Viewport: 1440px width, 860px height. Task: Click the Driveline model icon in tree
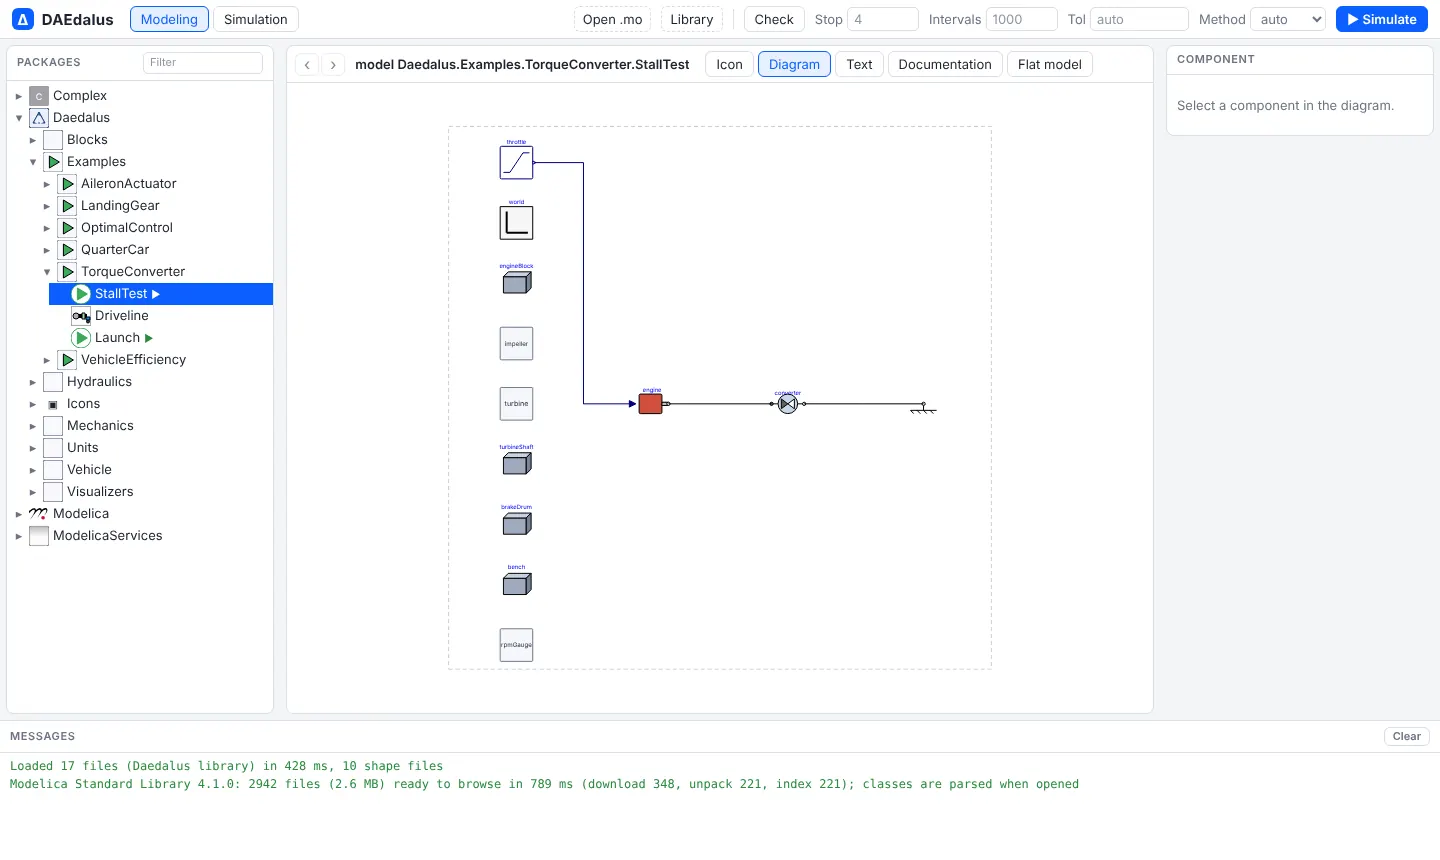[x=81, y=316]
